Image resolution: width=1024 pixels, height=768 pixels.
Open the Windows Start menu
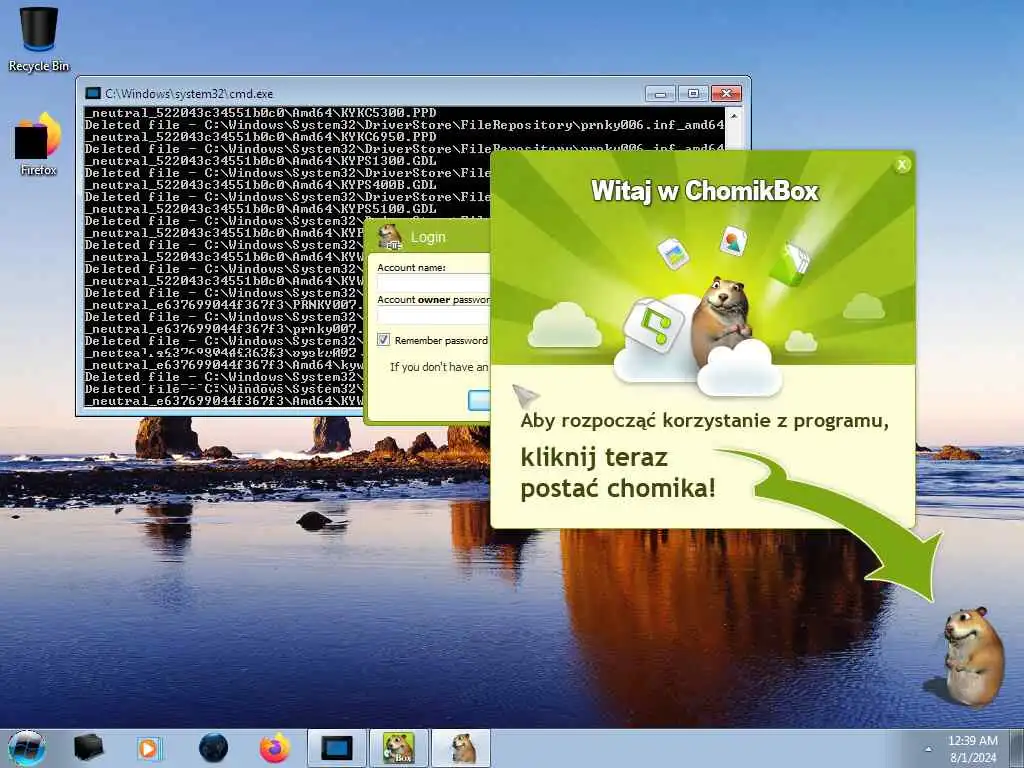[27, 748]
